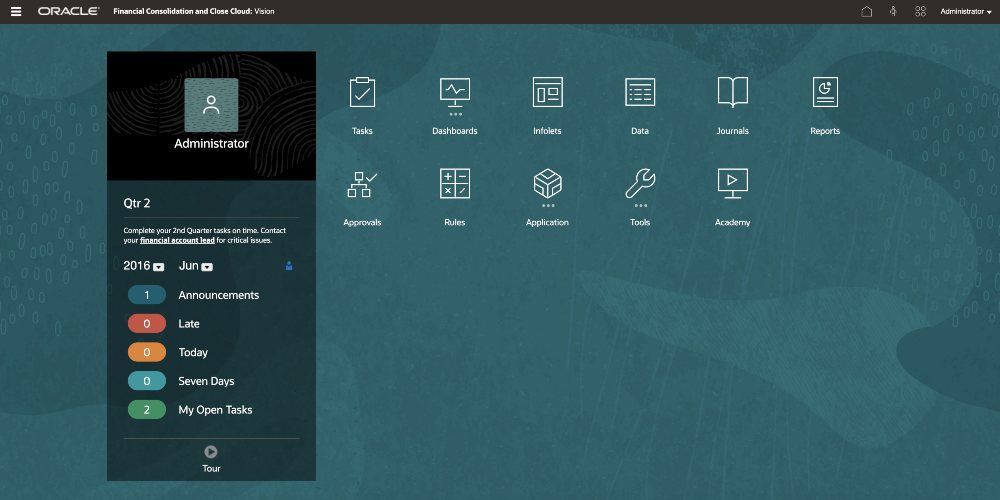This screenshot has width=1000, height=500.
Task: Open the Reports icon
Action: tap(825, 93)
